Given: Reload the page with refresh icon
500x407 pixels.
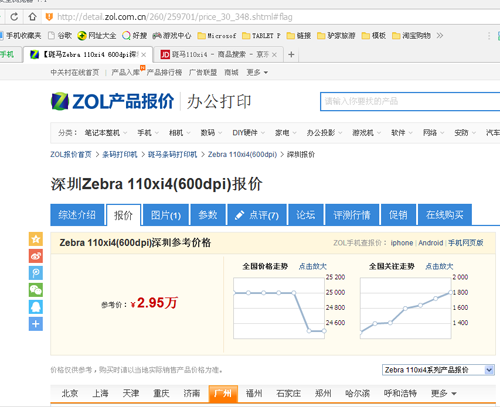Looking at the screenshot, I should (x=14, y=17).
